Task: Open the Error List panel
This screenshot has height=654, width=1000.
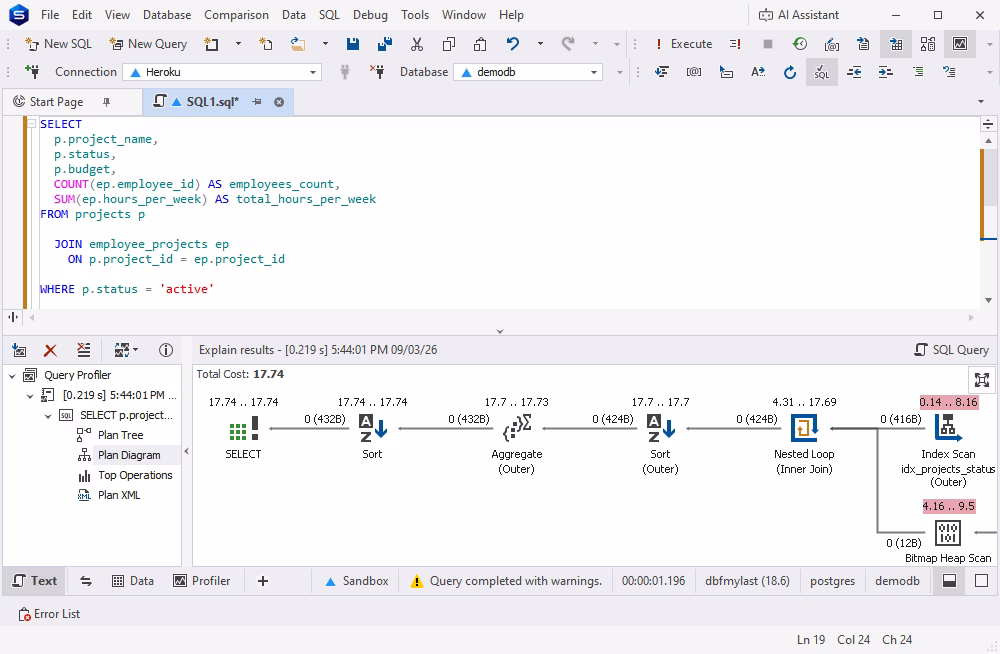Action: coord(50,614)
